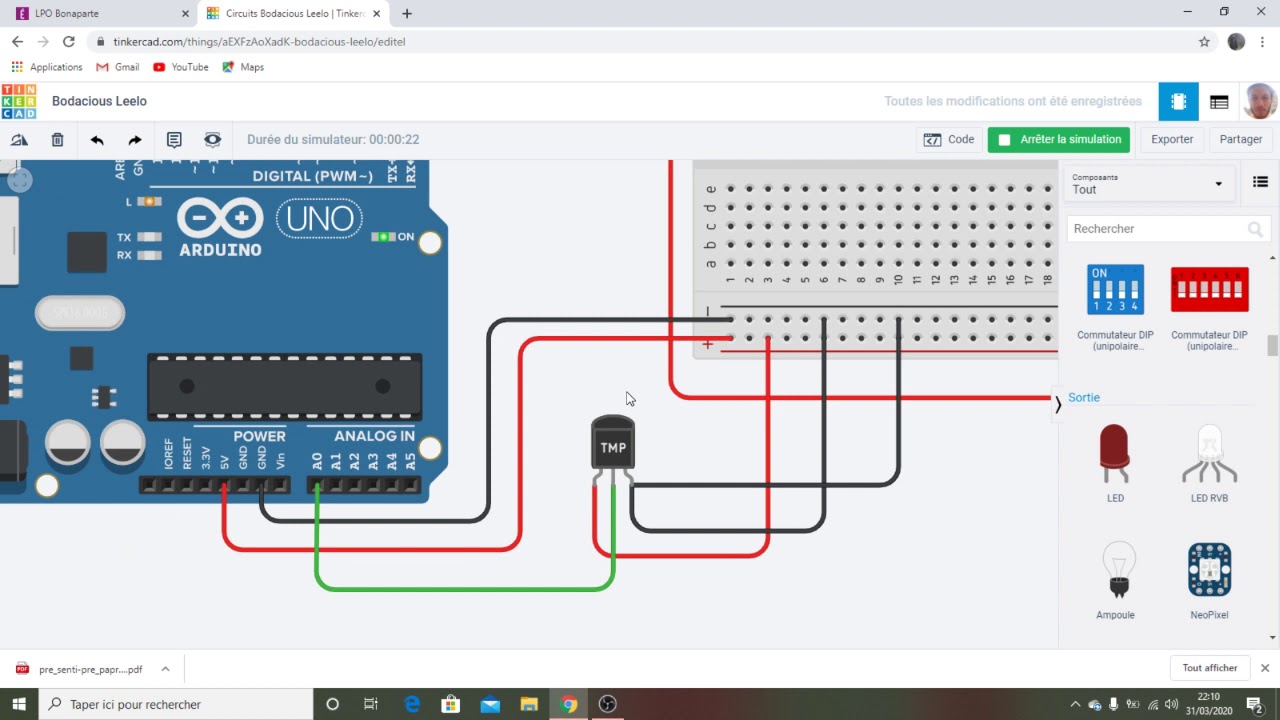The image size is (1280, 720).
Task: Switch to the LPO Bonaparte browser tab
Action: tap(104, 14)
